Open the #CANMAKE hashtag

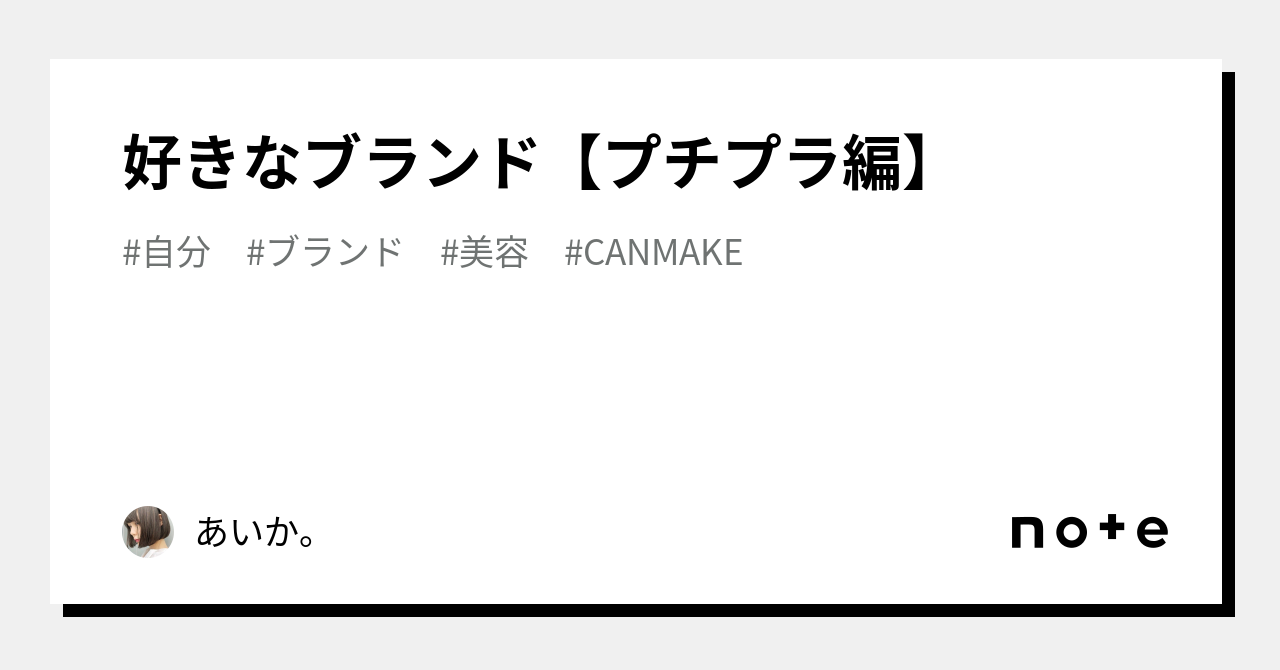653,253
